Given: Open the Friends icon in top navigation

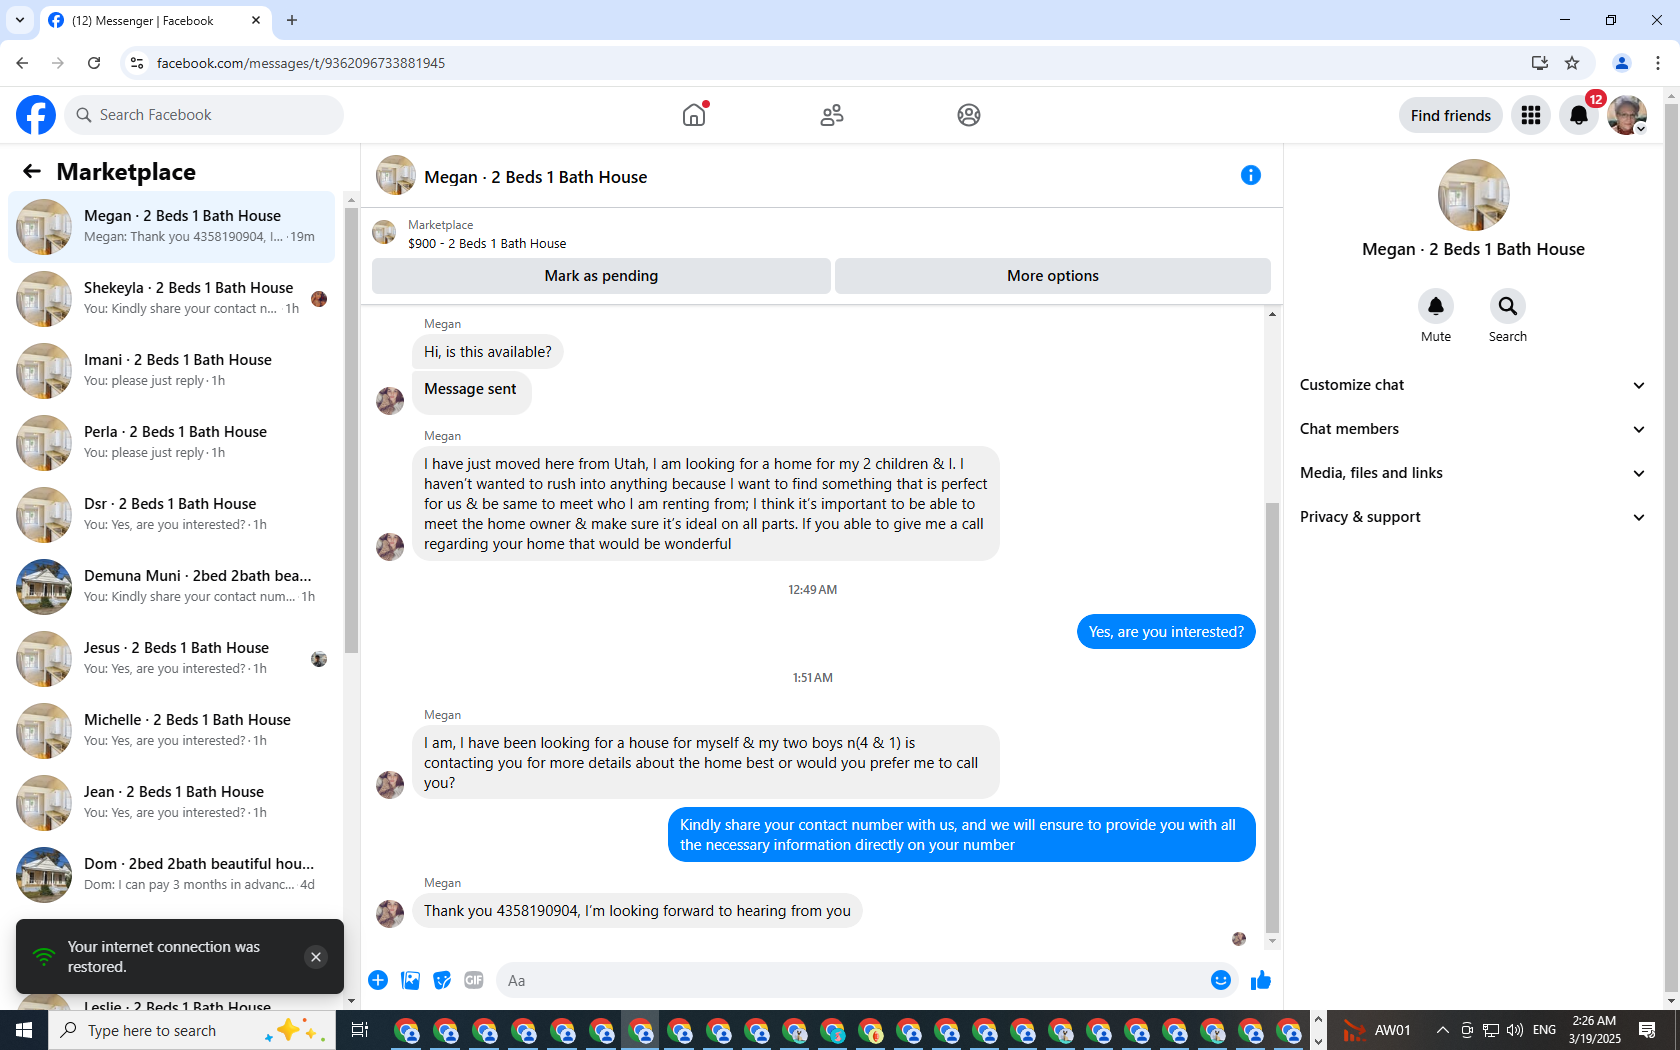Looking at the screenshot, I should (832, 115).
